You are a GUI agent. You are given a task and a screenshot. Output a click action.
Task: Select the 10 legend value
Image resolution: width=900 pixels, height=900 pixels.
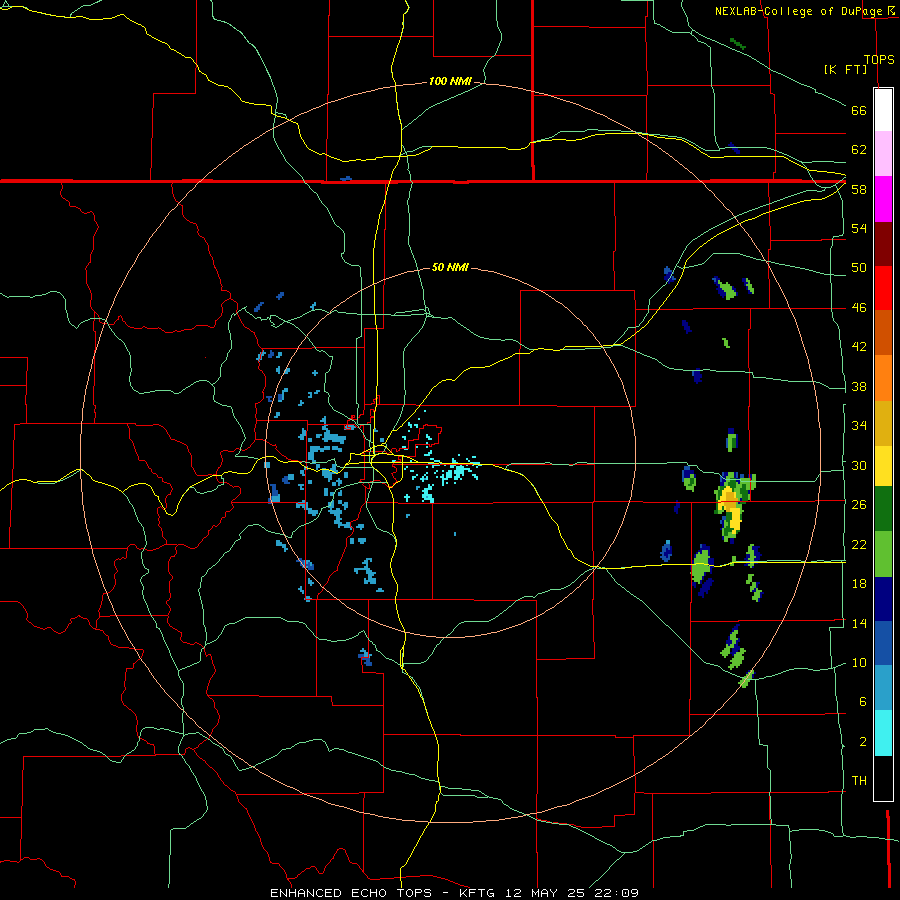click(x=859, y=662)
